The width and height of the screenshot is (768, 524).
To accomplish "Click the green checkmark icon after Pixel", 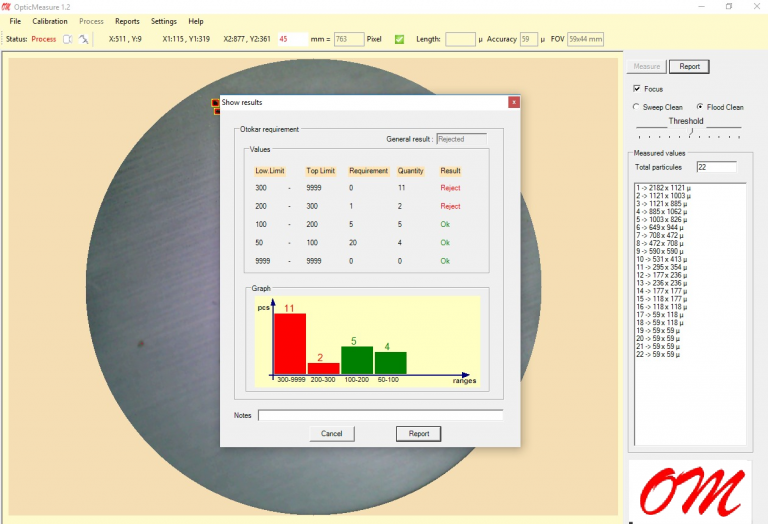I will pos(399,39).
